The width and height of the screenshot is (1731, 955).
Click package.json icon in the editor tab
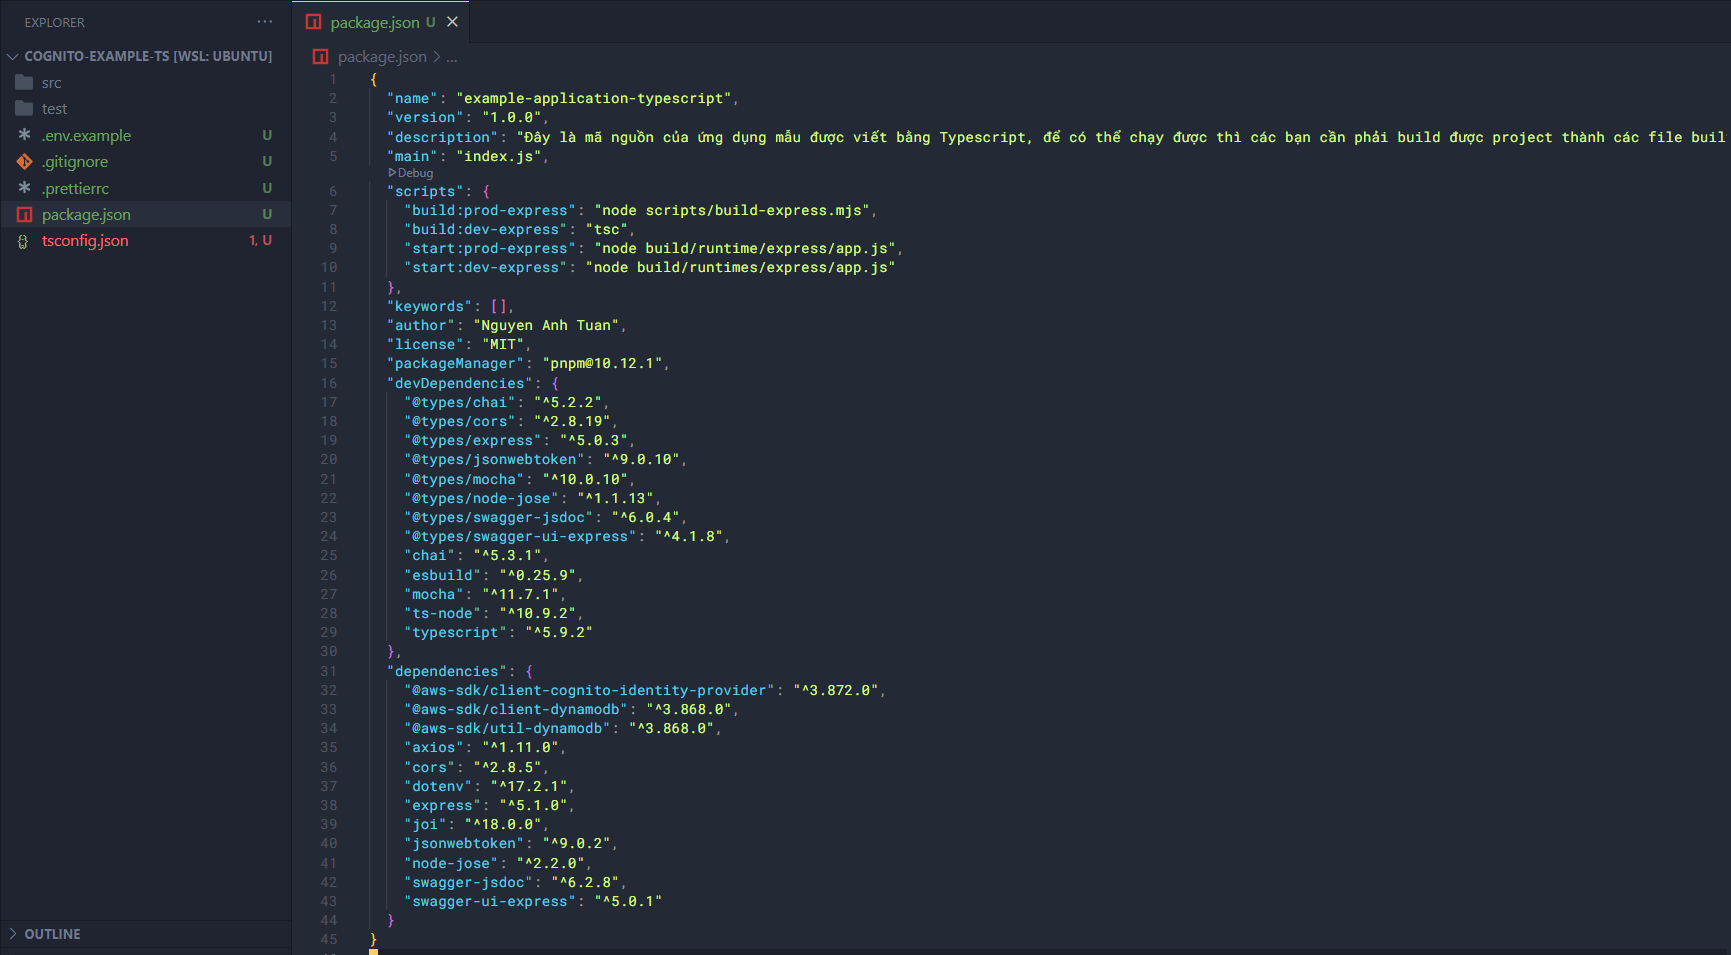(x=314, y=22)
